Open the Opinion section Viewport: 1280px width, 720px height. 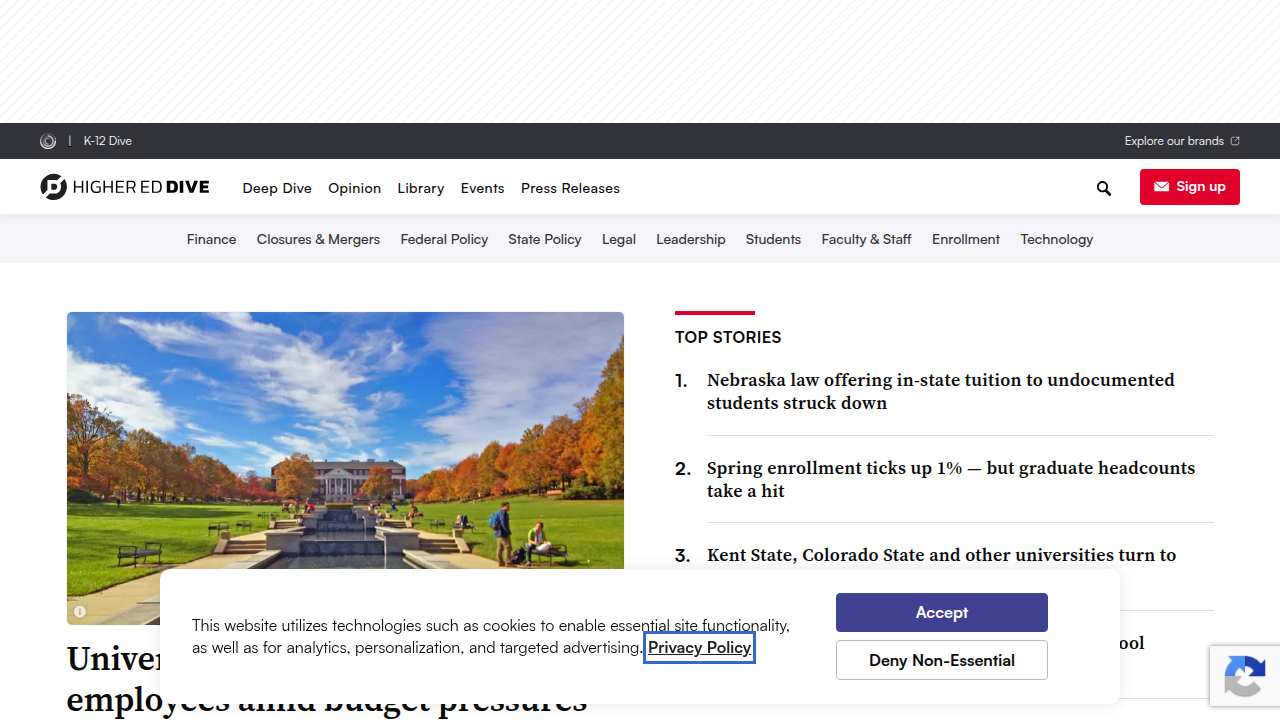354,188
